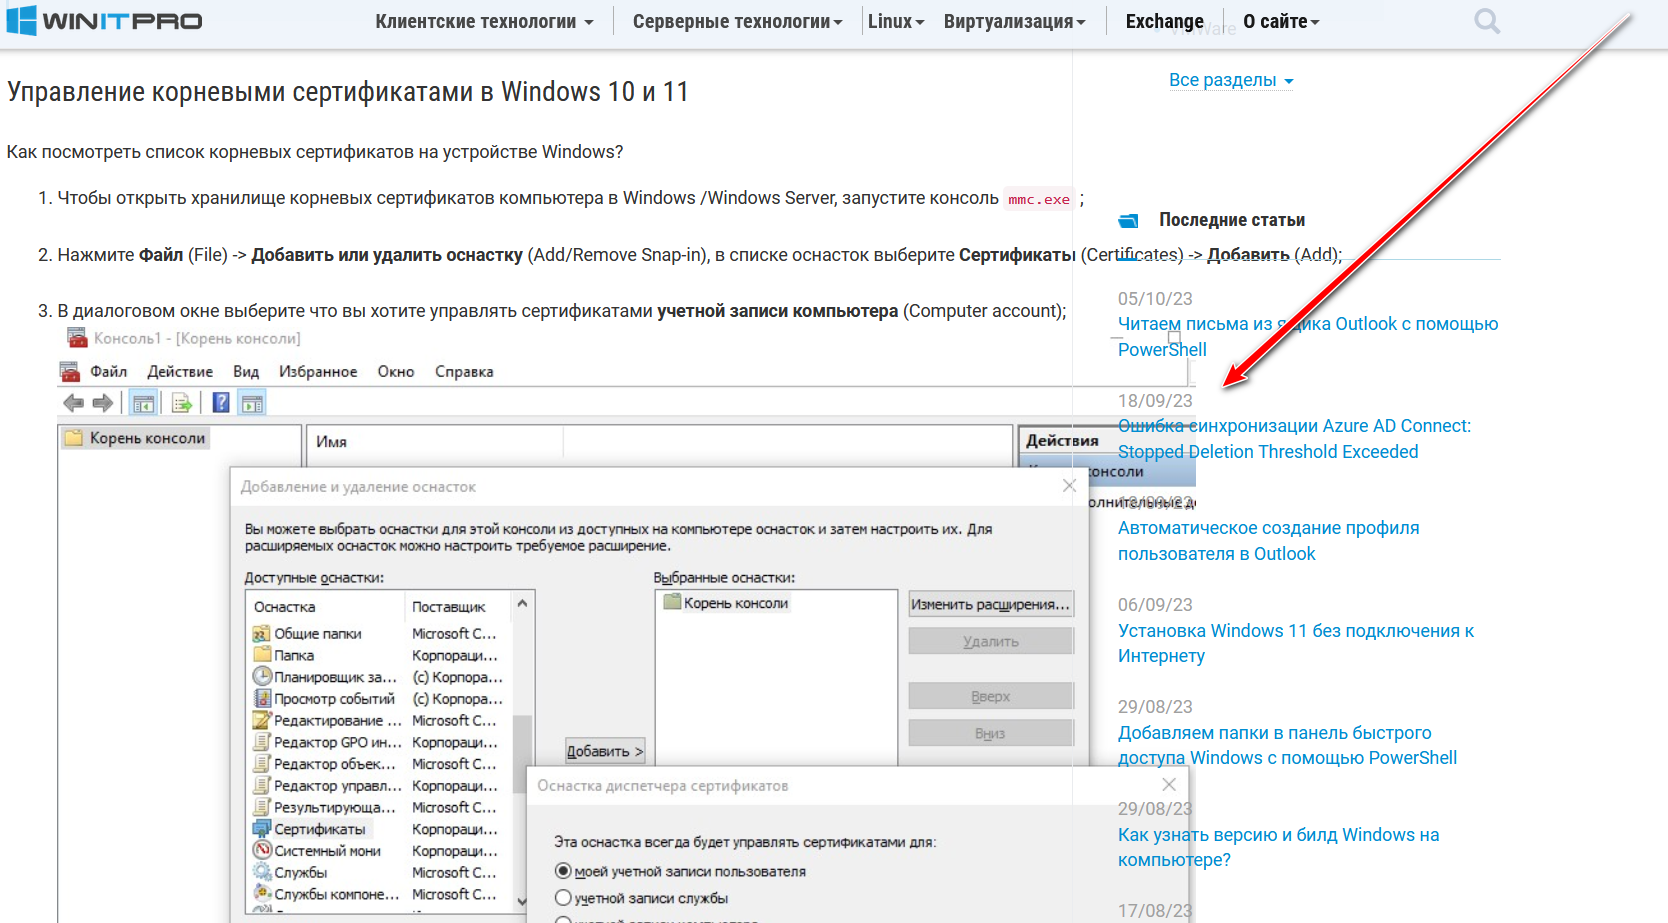Click the Редактор объектов snap-in icon

point(262,764)
